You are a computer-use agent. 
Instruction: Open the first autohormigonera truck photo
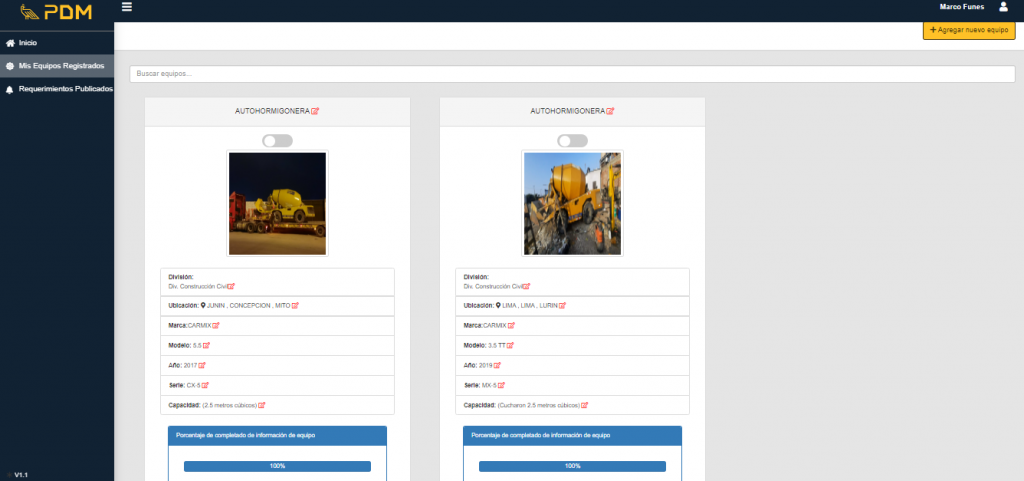click(277, 204)
